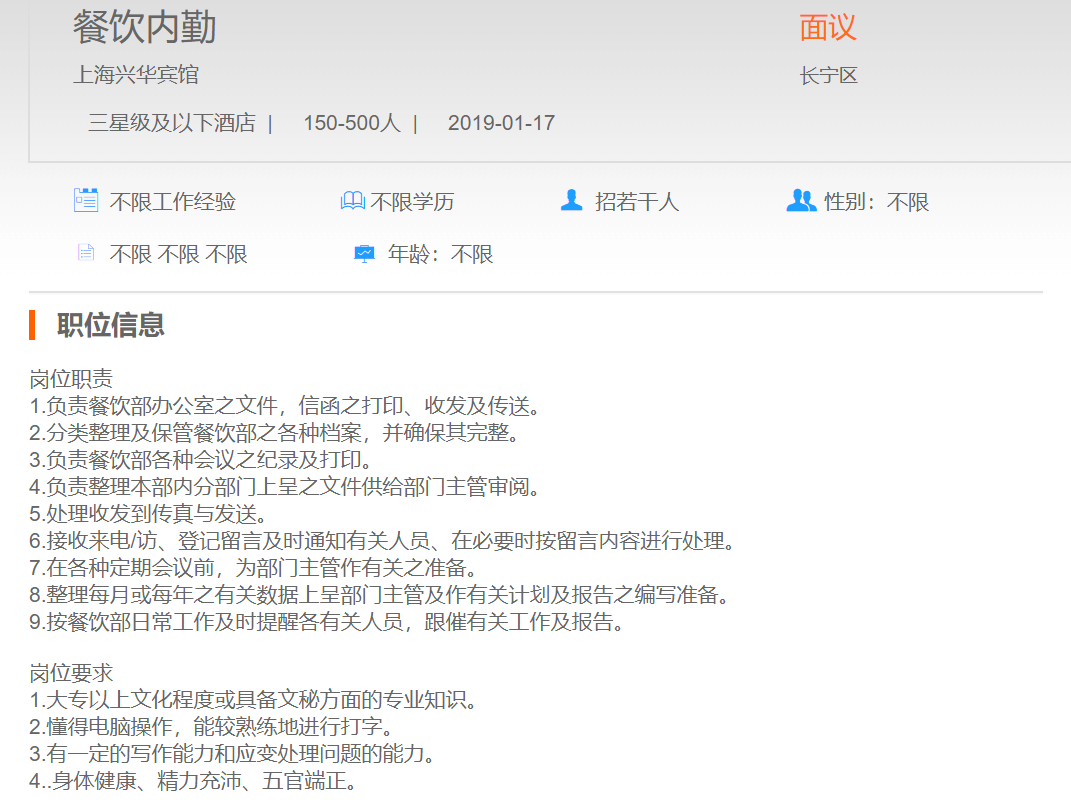
Task: Select the 长宁区 district label
Action: (828, 76)
